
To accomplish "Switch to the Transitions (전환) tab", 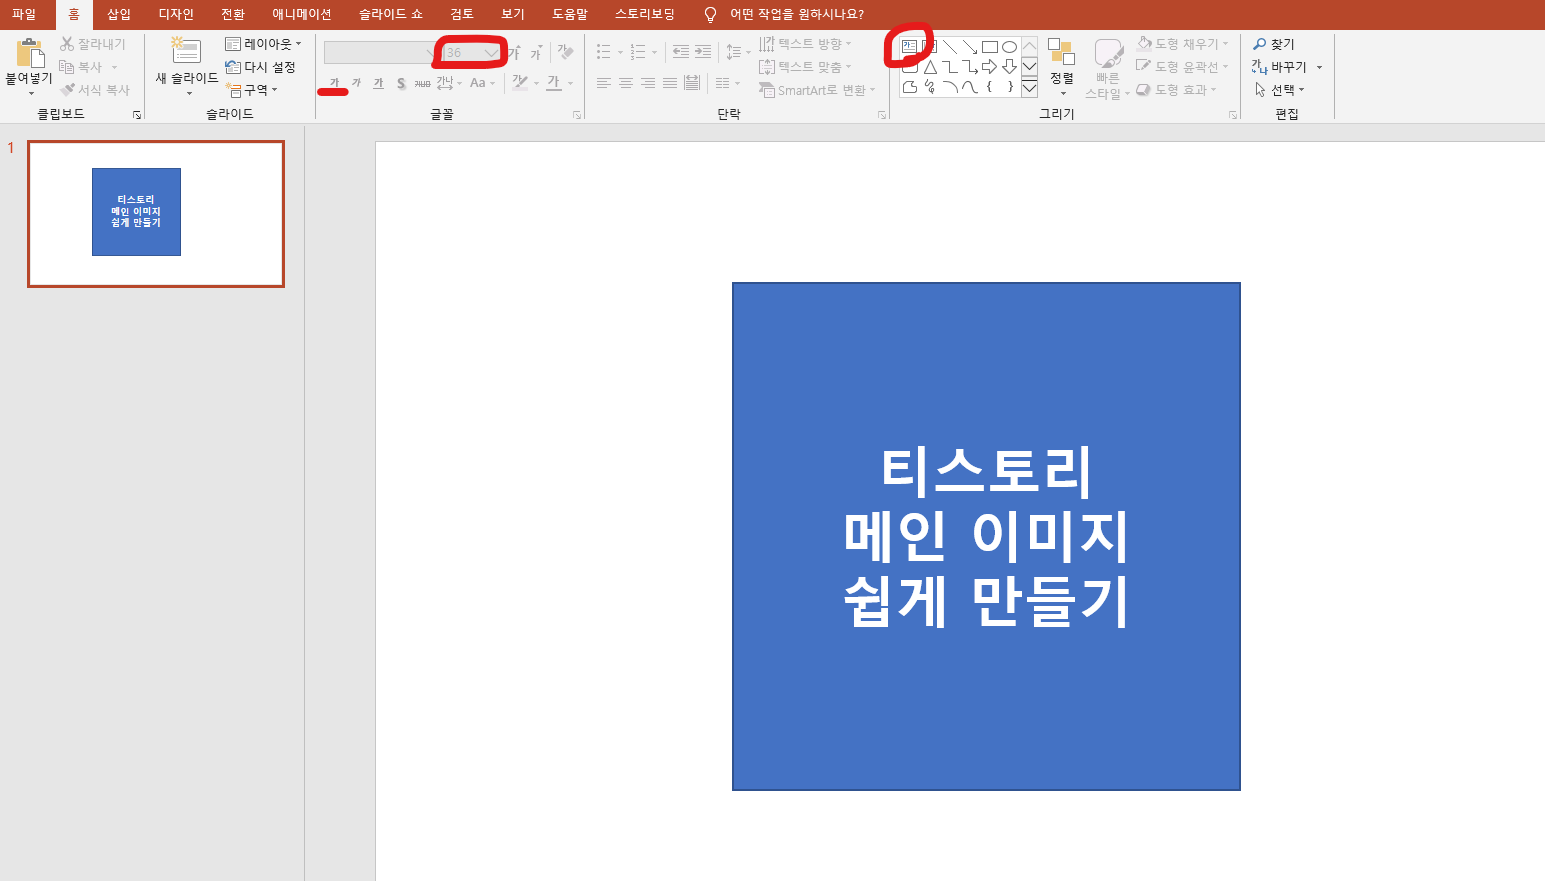I will point(233,14).
